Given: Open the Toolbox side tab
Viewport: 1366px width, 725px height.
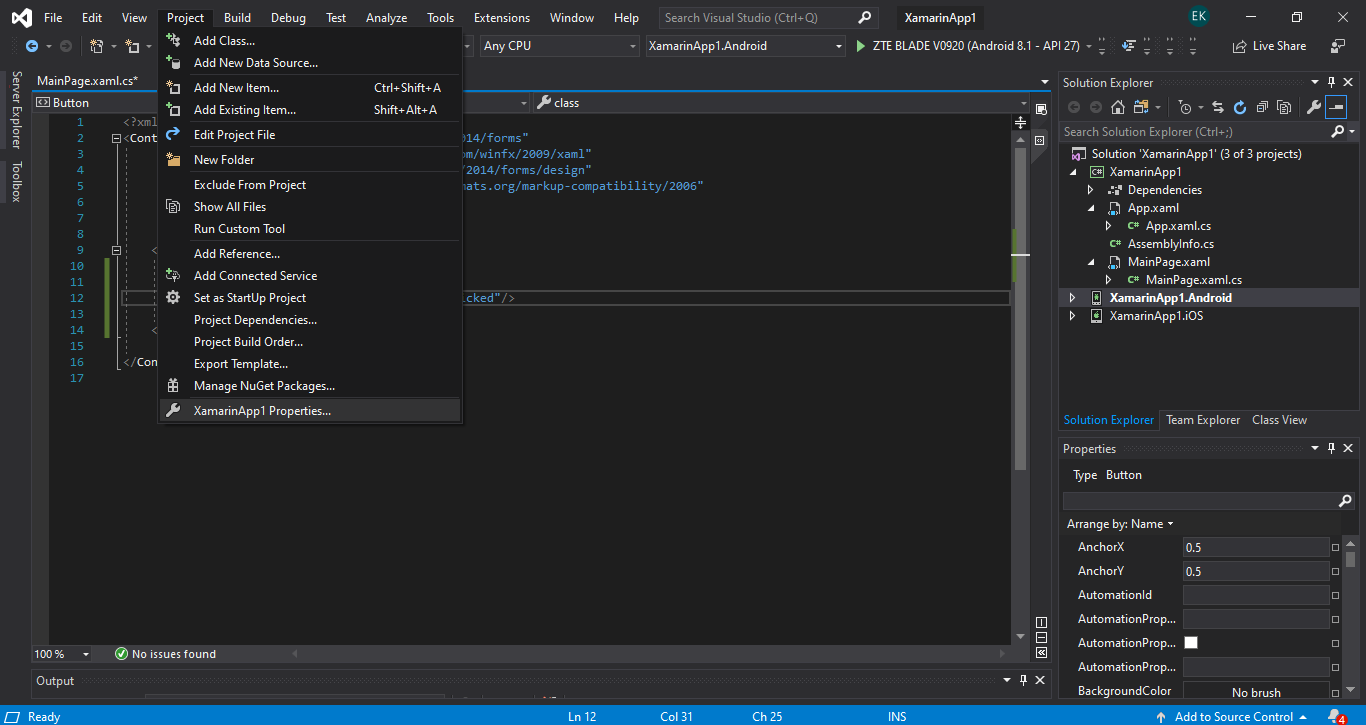Looking at the screenshot, I should click(15, 182).
